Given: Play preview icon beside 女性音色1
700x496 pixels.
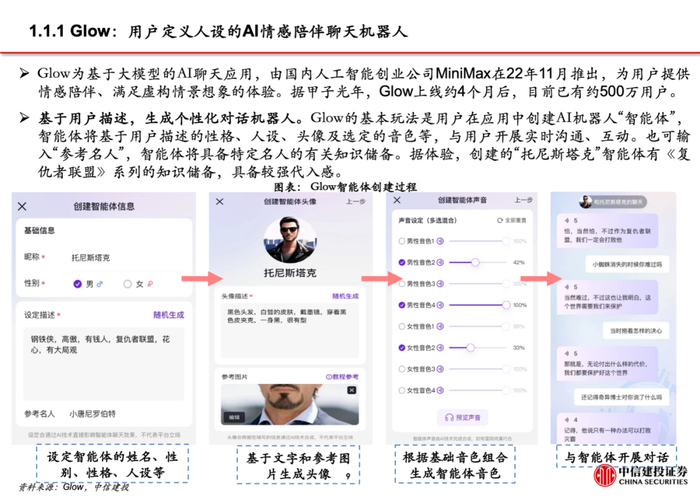Looking at the screenshot, I should 440,326.
